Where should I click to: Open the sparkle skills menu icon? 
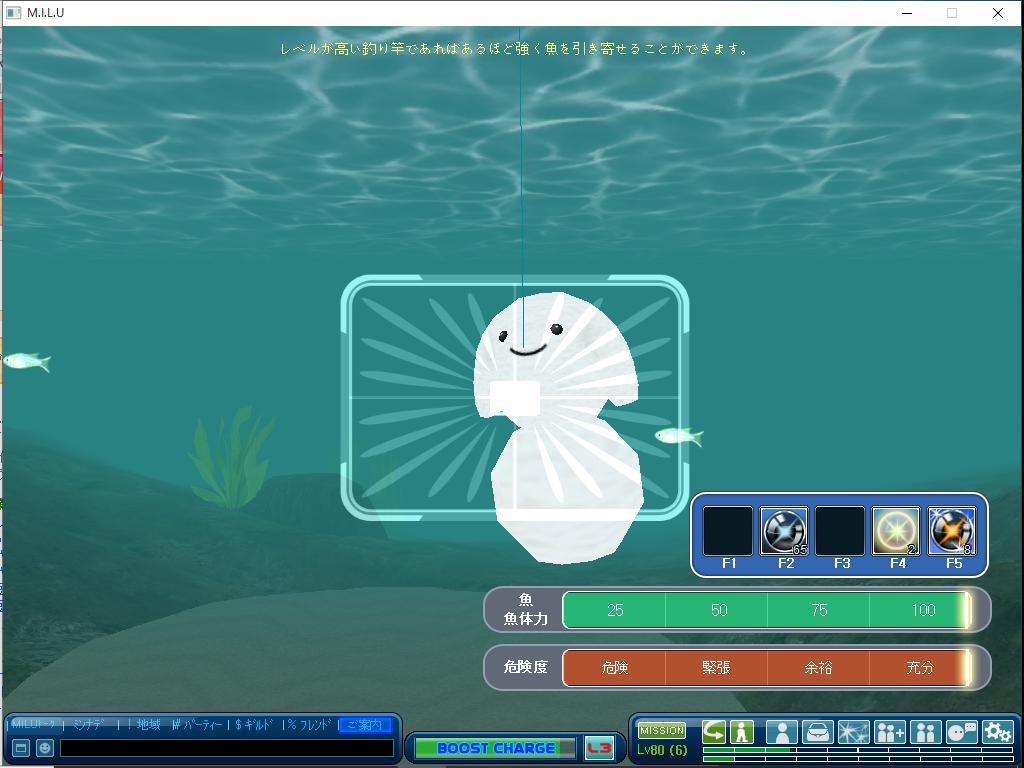(854, 732)
